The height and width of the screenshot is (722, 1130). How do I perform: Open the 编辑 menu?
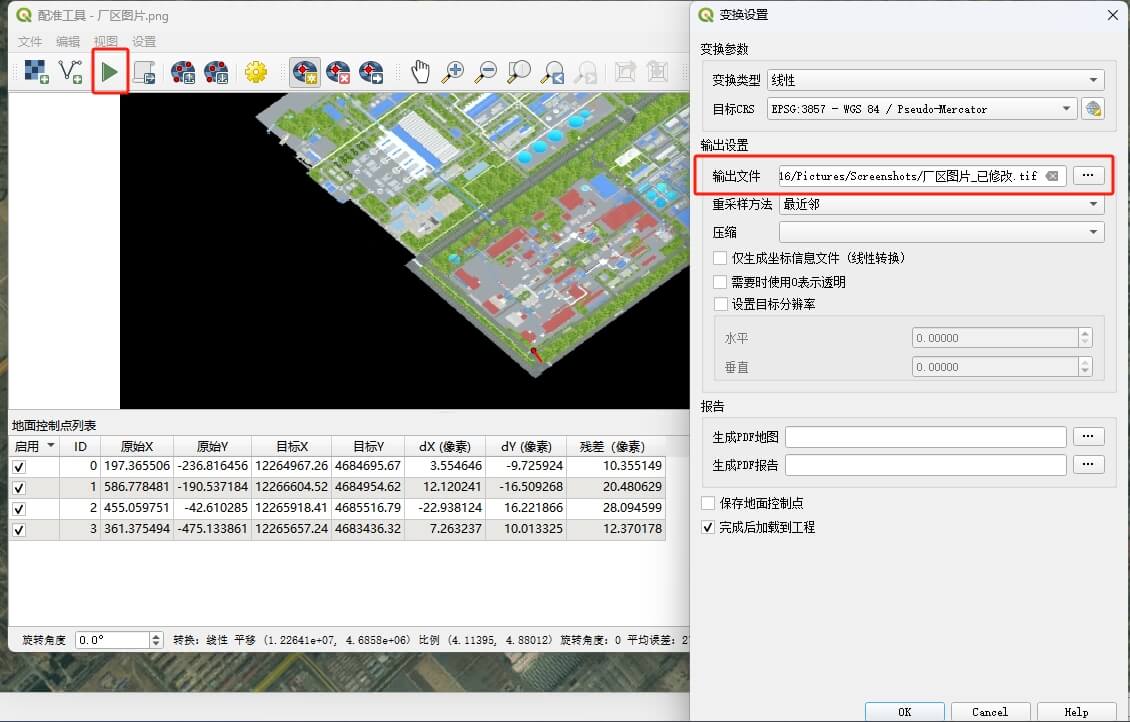point(68,41)
